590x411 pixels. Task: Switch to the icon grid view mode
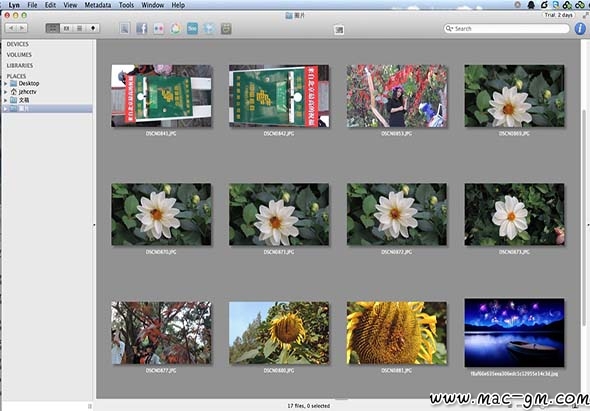tap(53, 28)
